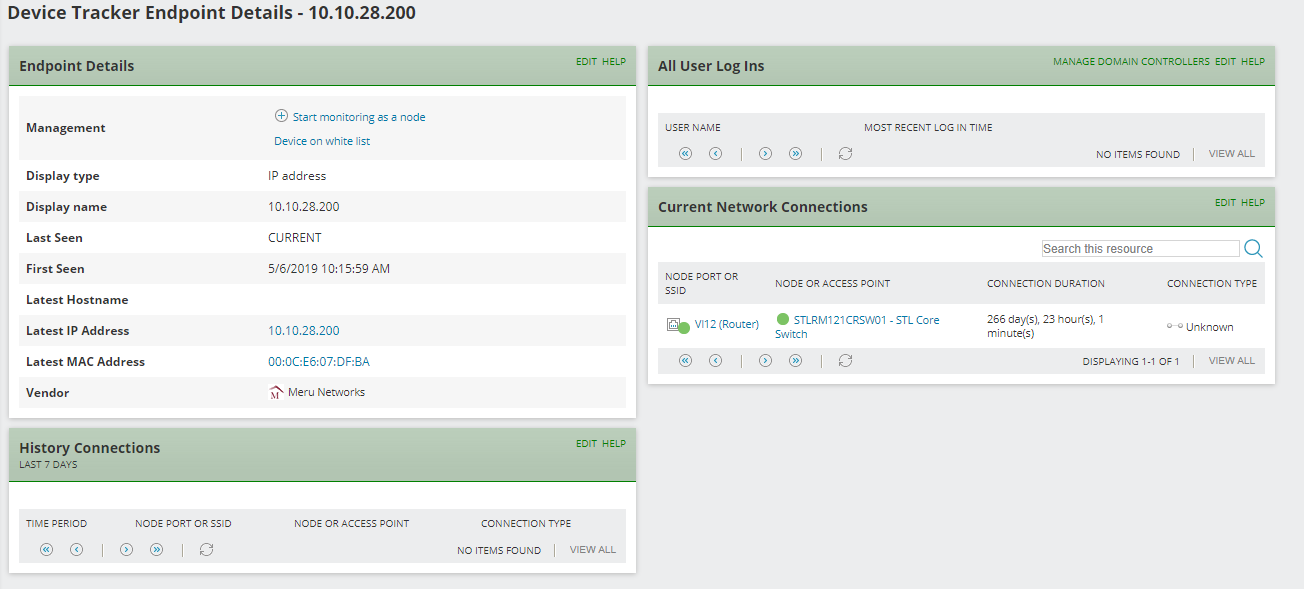Click last page icon in All User Log Ins

[x=795, y=154]
